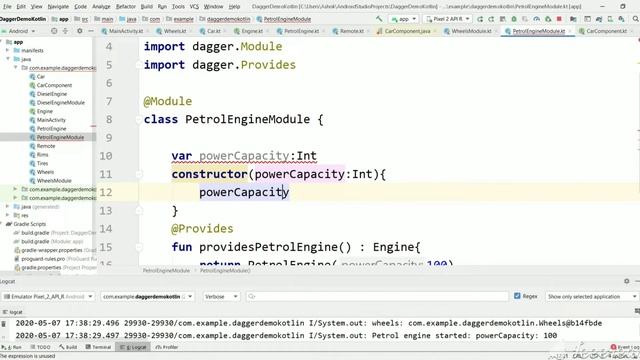
Task: Select DieselEngineModule in project tree
Action: [61, 102]
